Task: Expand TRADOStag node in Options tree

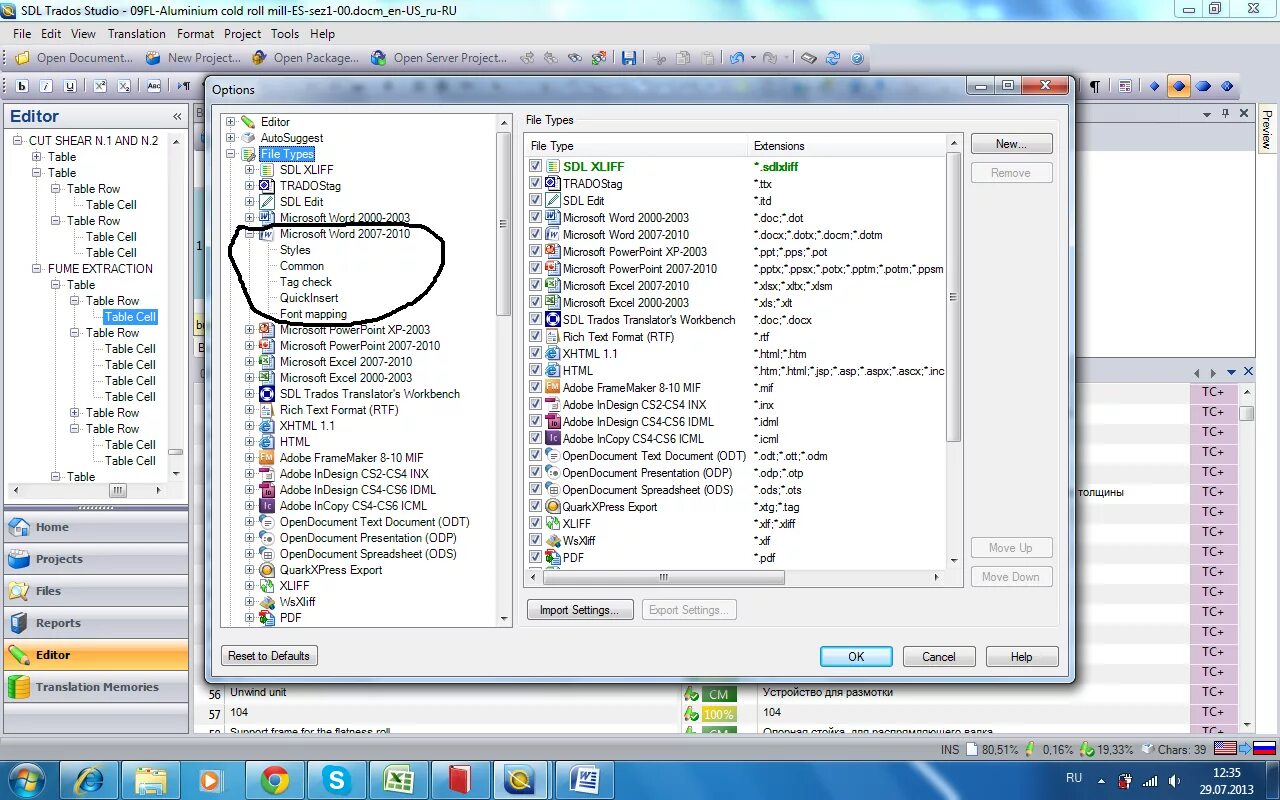Action: point(250,186)
